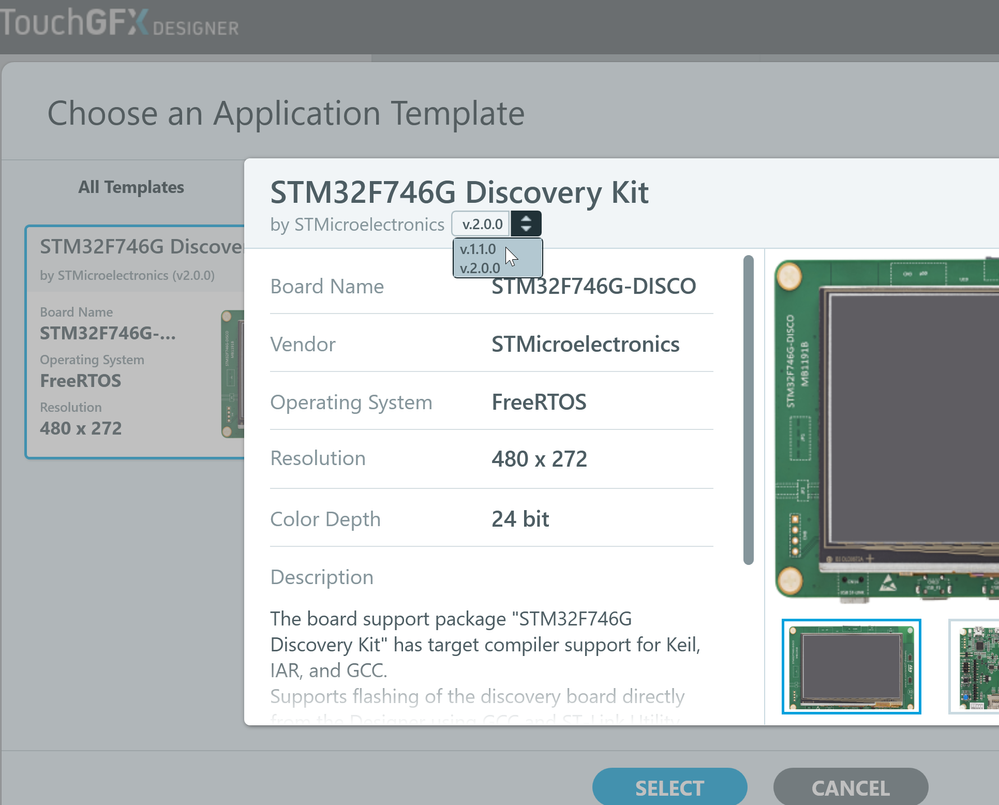Click the 24 bit color depth value
Screen dimensions: 999x805
(520, 519)
